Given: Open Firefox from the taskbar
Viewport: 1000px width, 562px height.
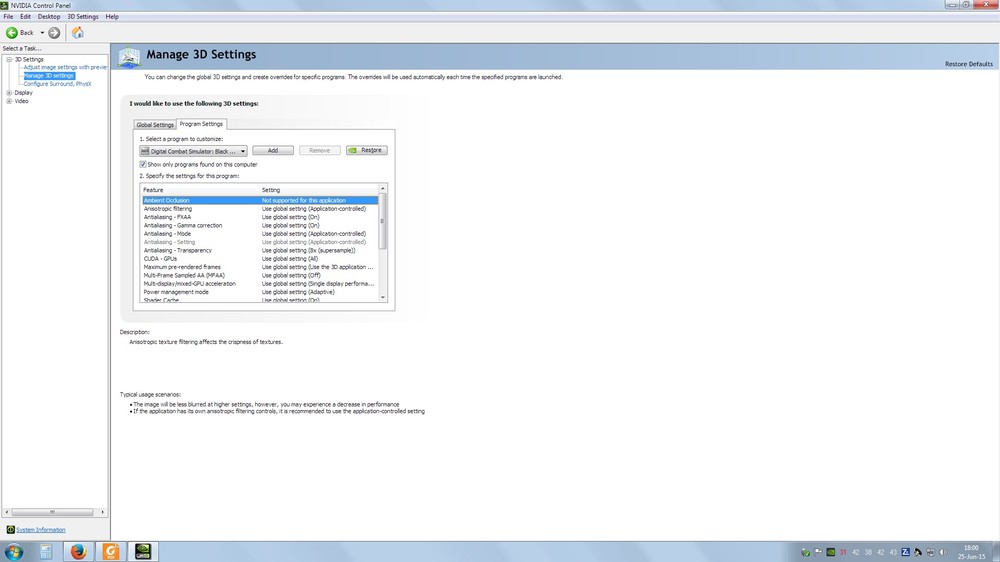Looking at the screenshot, I should point(78,552).
